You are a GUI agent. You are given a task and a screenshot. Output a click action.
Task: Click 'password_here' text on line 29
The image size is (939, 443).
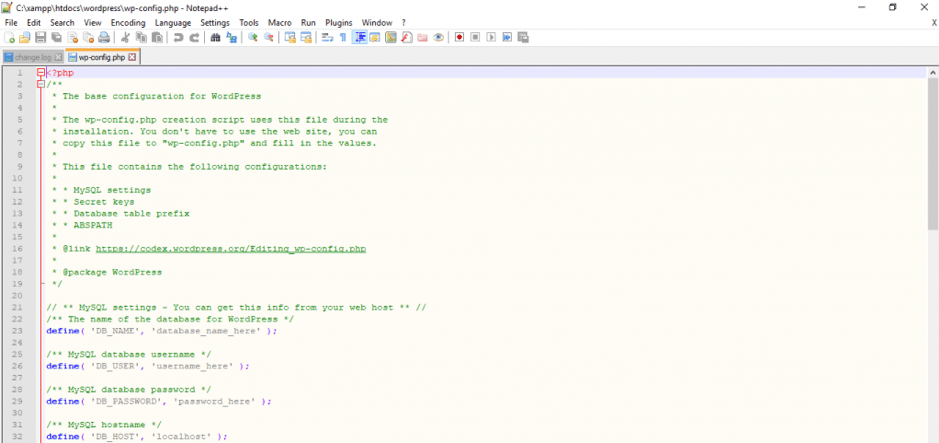pyautogui.click(x=214, y=401)
